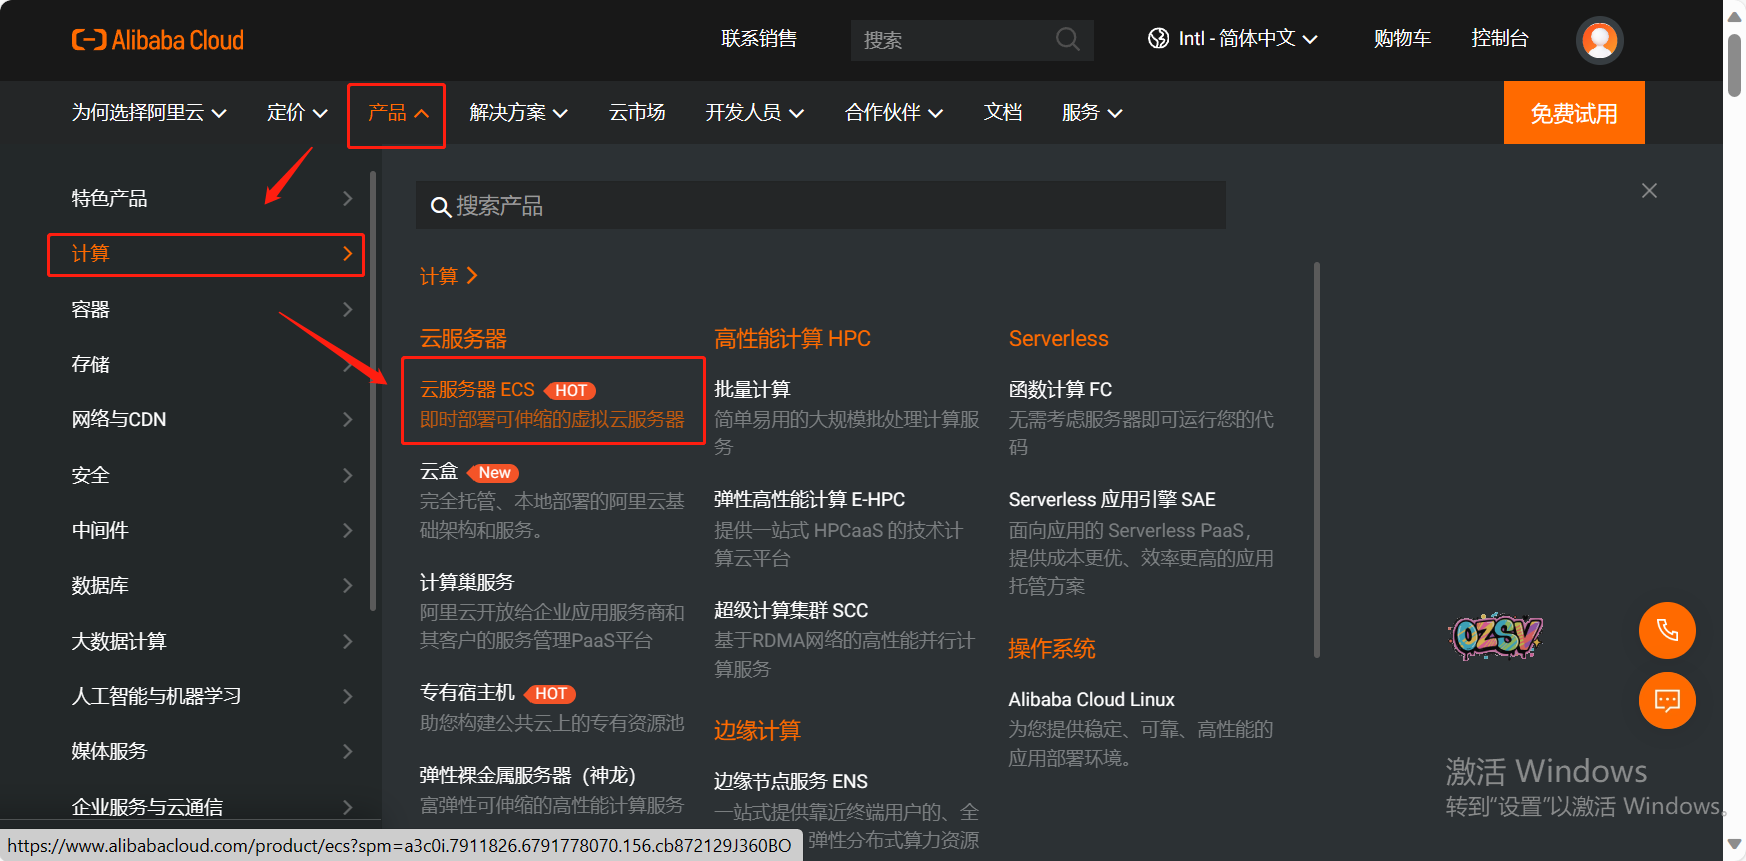Open the 函数计算 FC product link

tap(1060, 390)
